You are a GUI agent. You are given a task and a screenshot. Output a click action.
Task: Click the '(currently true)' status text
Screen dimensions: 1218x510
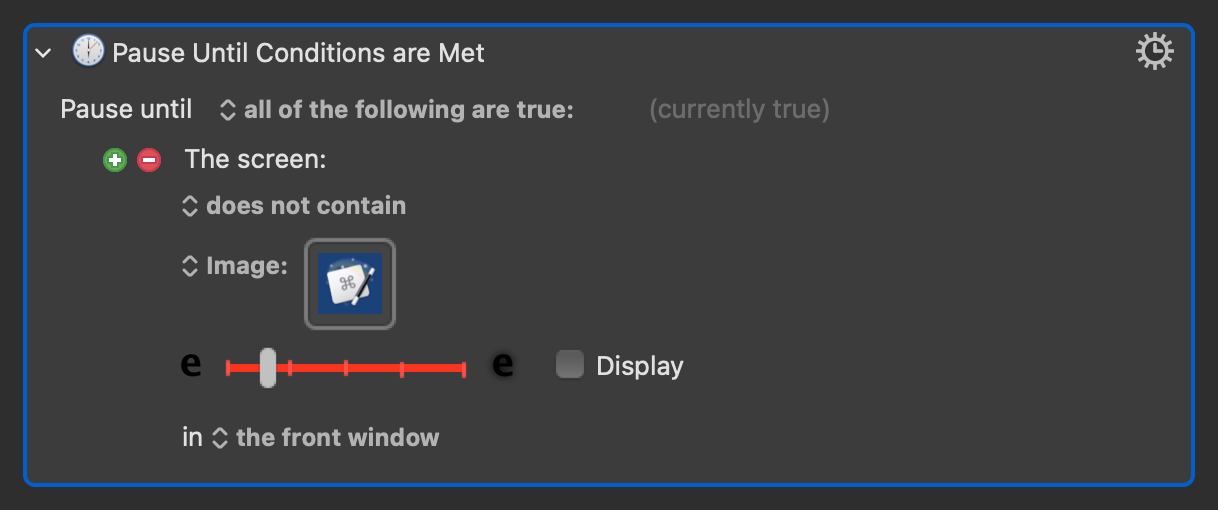click(739, 110)
